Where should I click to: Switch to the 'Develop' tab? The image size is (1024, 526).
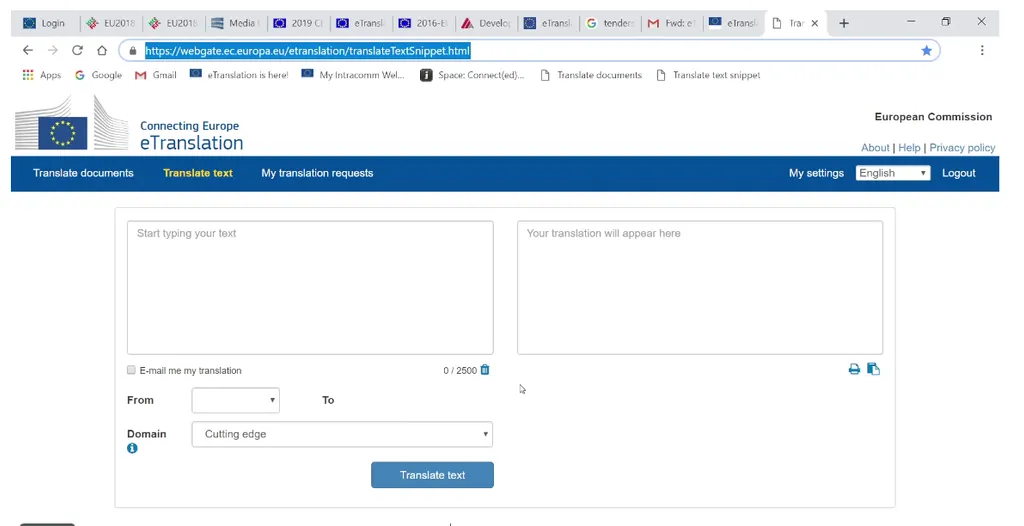(485, 23)
